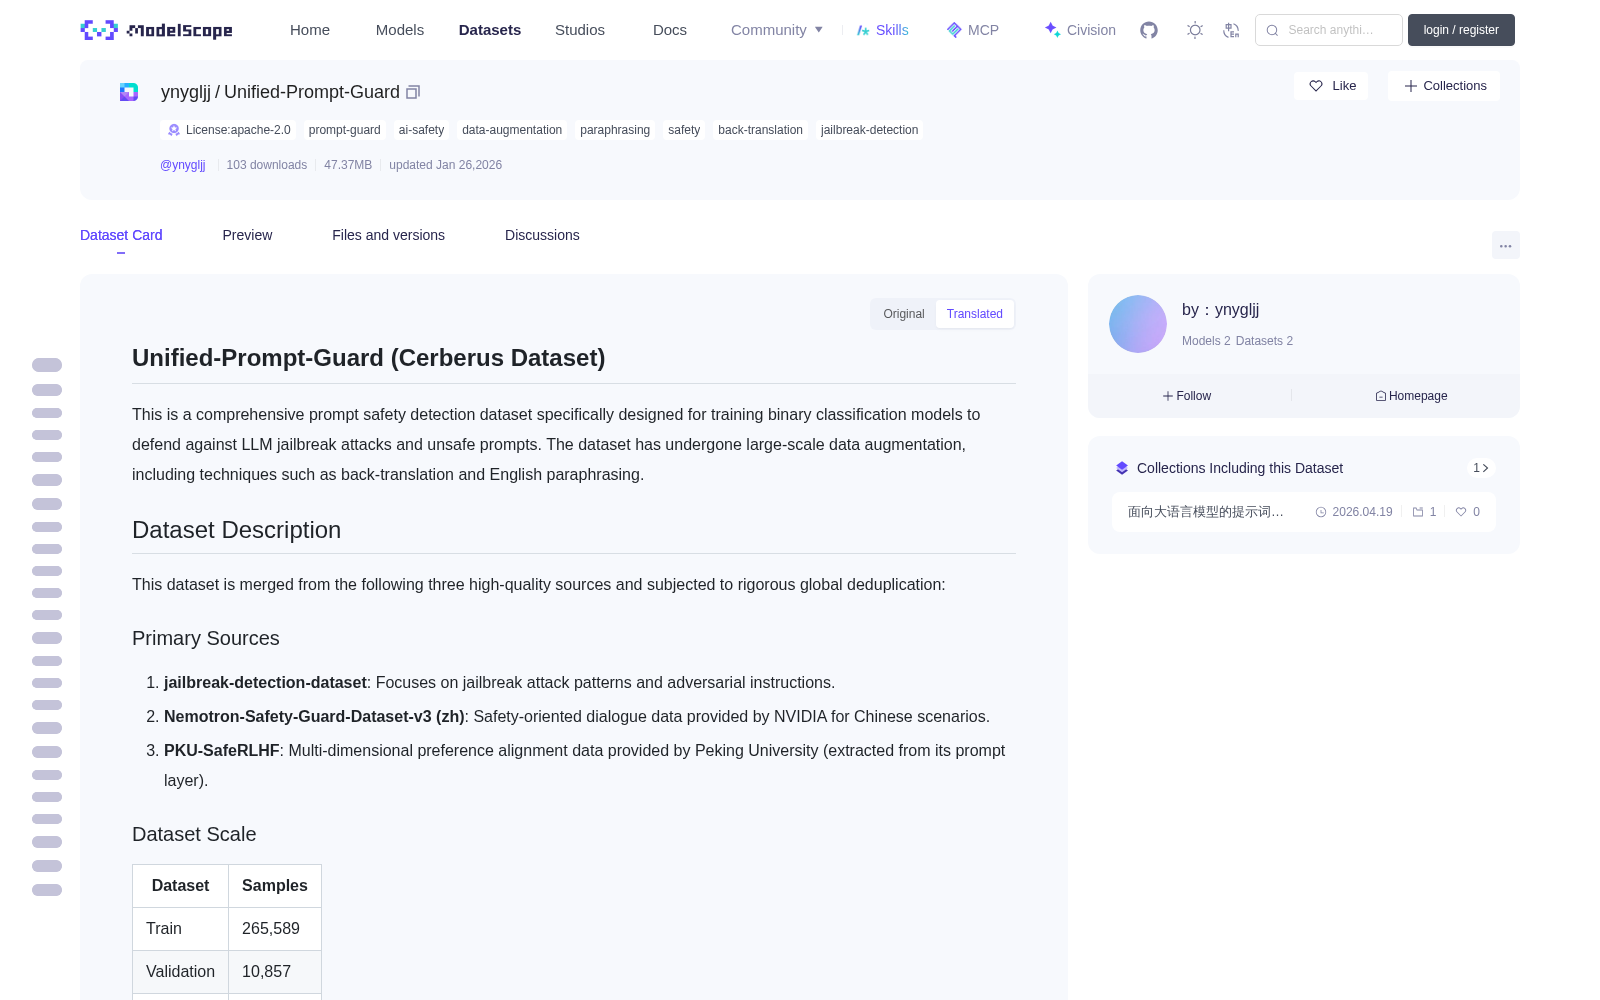The width and height of the screenshot is (1600, 1000).
Task: Click the Civision sparkle icon
Action: click(x=1052, y=30)
